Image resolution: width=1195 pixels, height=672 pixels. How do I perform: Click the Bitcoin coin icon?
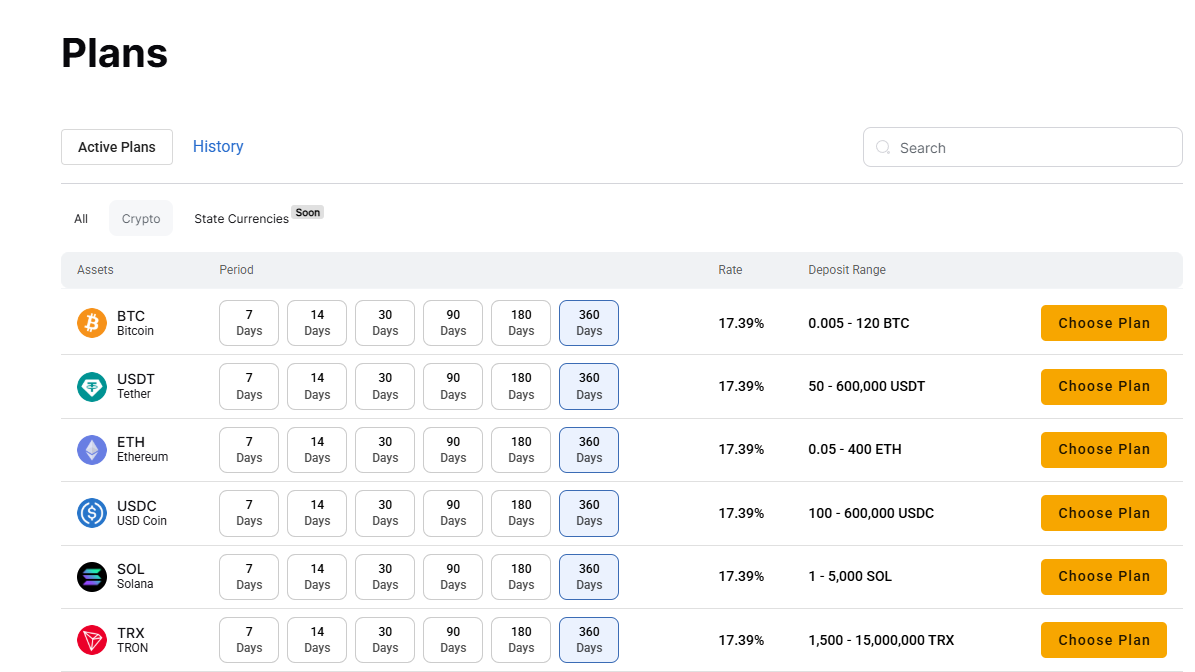[x=92, y=323]
